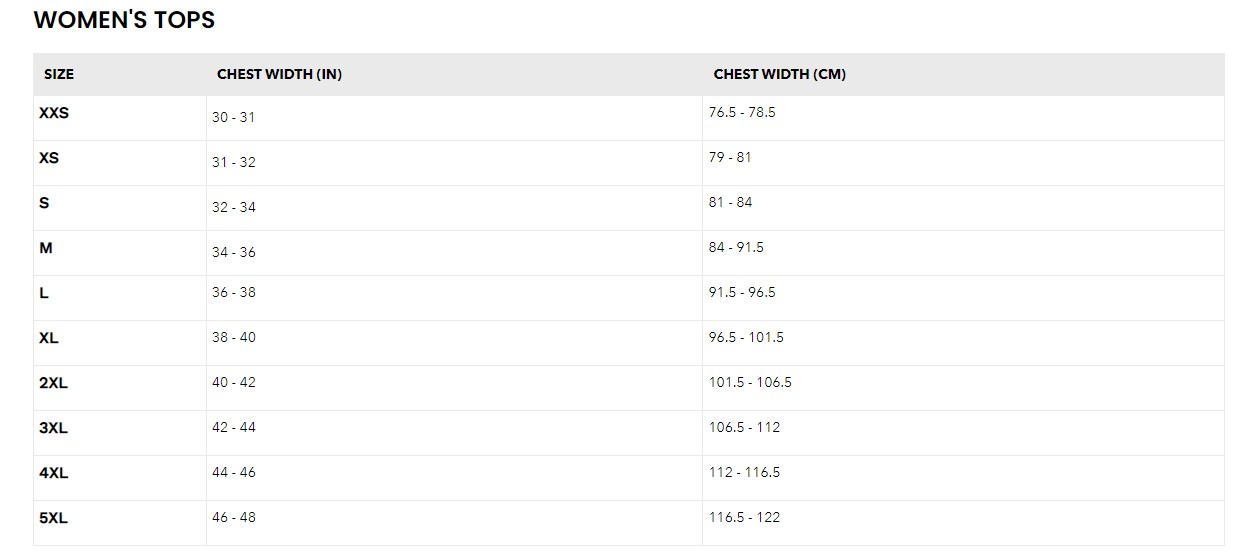1236x553 pixels.
Task: Select the S size label
Action: pos(44,203)
